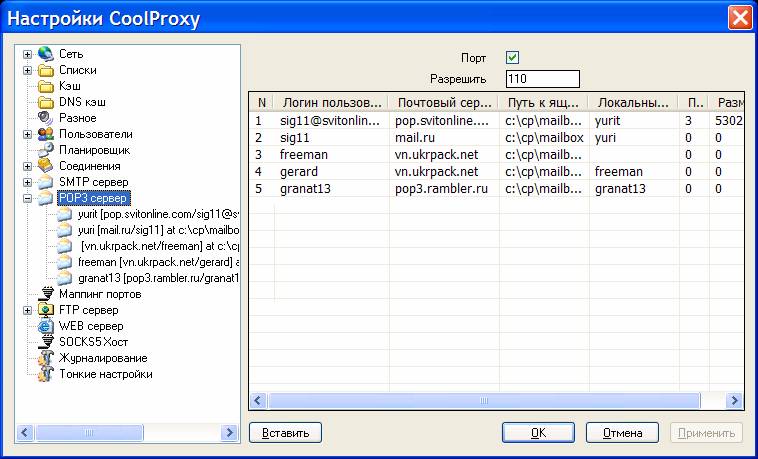This screenshot has height=459, width=758.
Task: Click the folder icon beside Списки
Action: 46,71
